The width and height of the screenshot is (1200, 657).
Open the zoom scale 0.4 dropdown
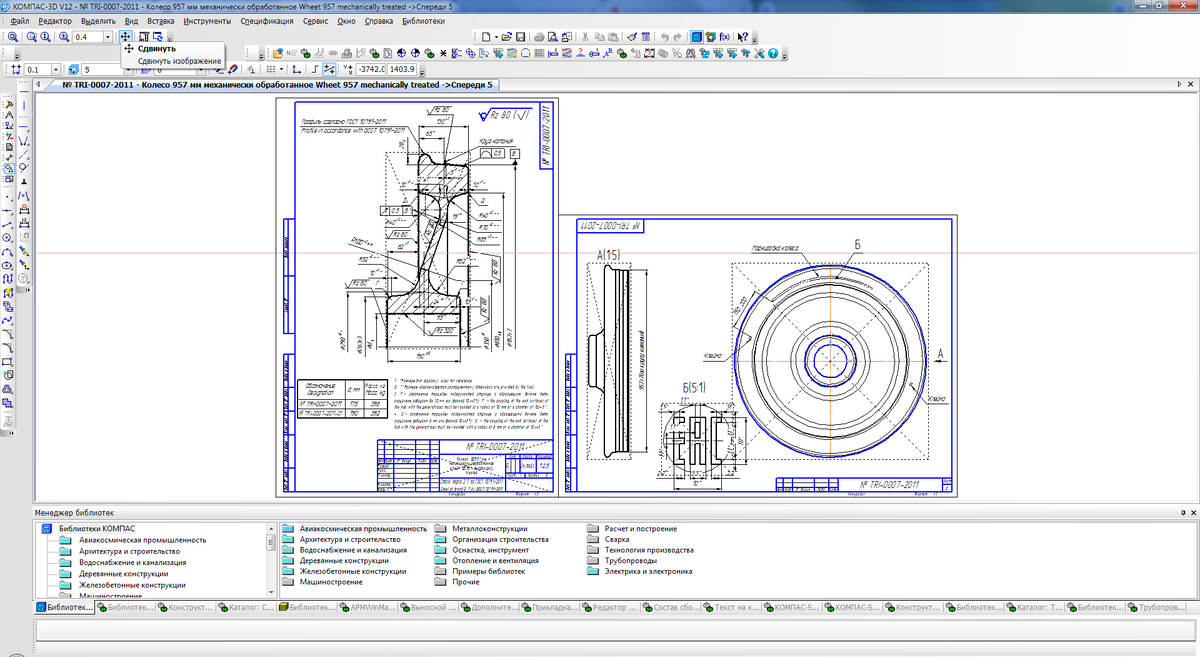pyautogui.click(x=107, y=37)
